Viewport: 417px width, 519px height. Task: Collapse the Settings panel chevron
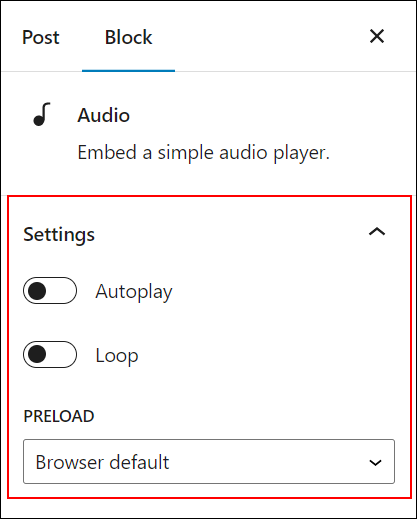pos(377,232)
